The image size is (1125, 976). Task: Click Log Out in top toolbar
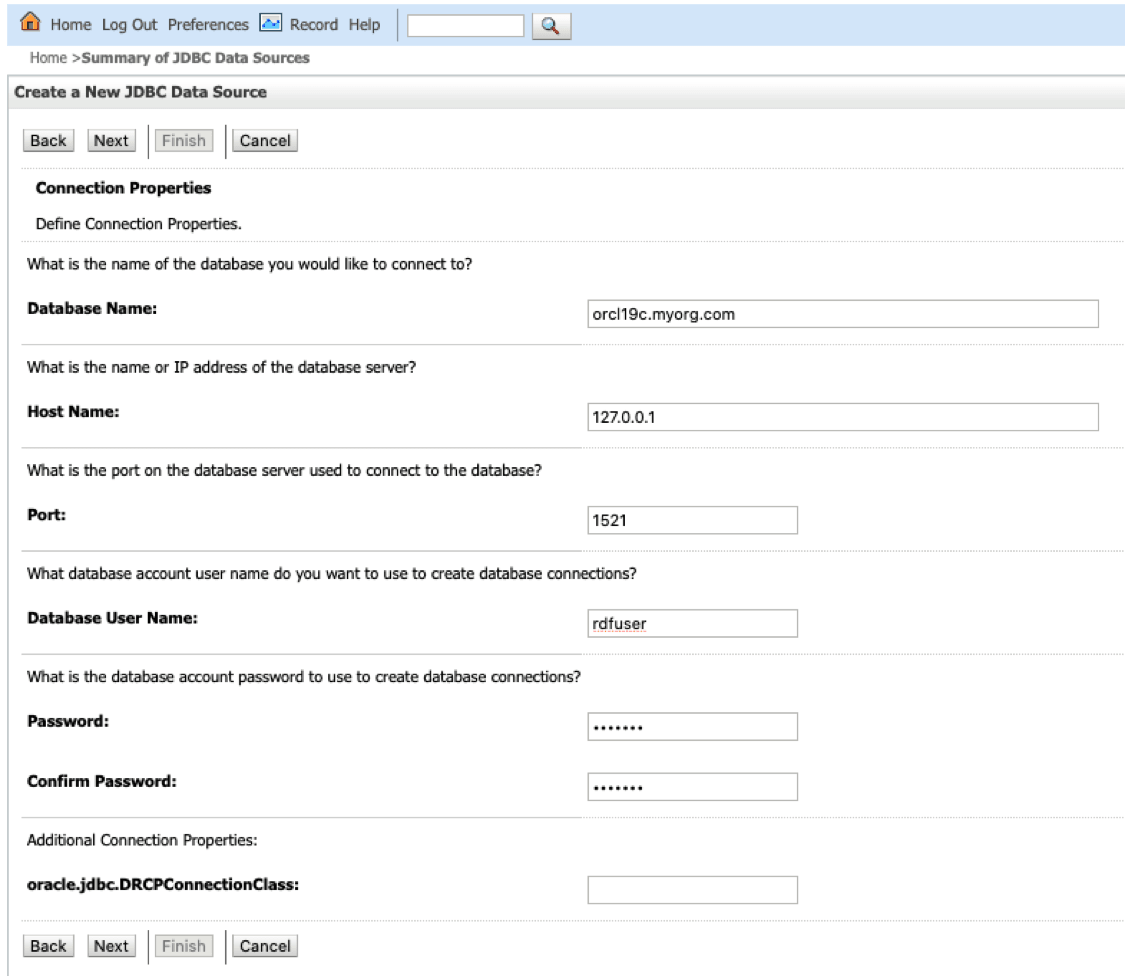pyautogui.click(x=129, y=24)
